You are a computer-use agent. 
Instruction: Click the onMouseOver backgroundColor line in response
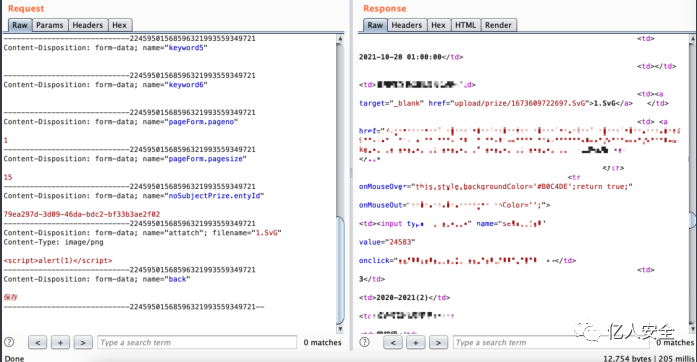tap(496, 187)
